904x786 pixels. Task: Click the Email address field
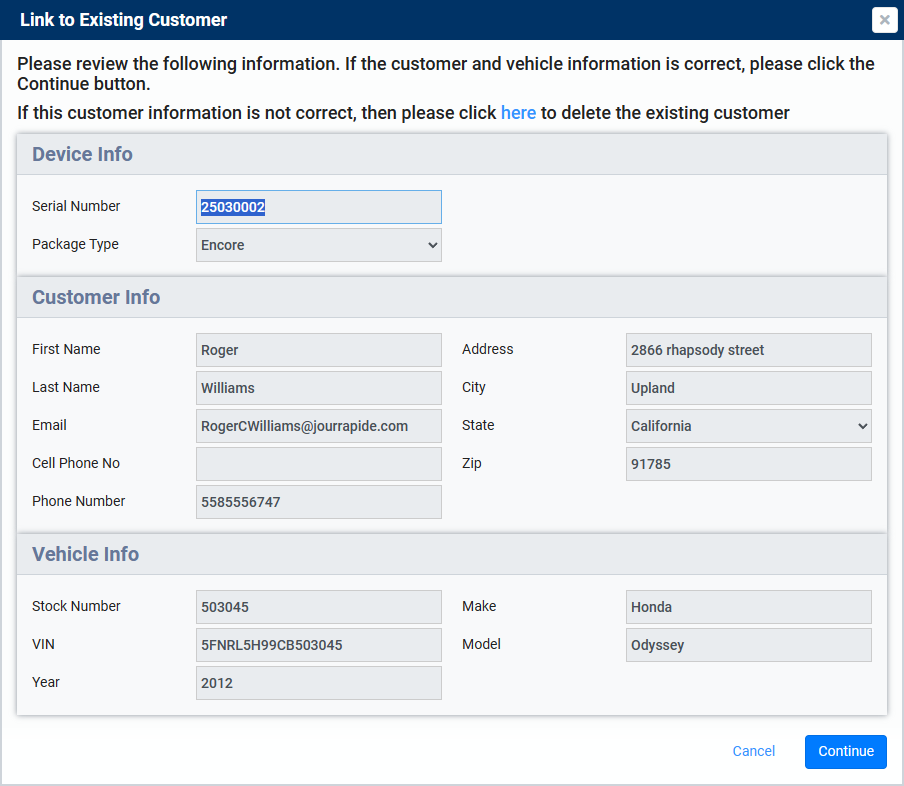pyautogui.click(x=318, y=425)
